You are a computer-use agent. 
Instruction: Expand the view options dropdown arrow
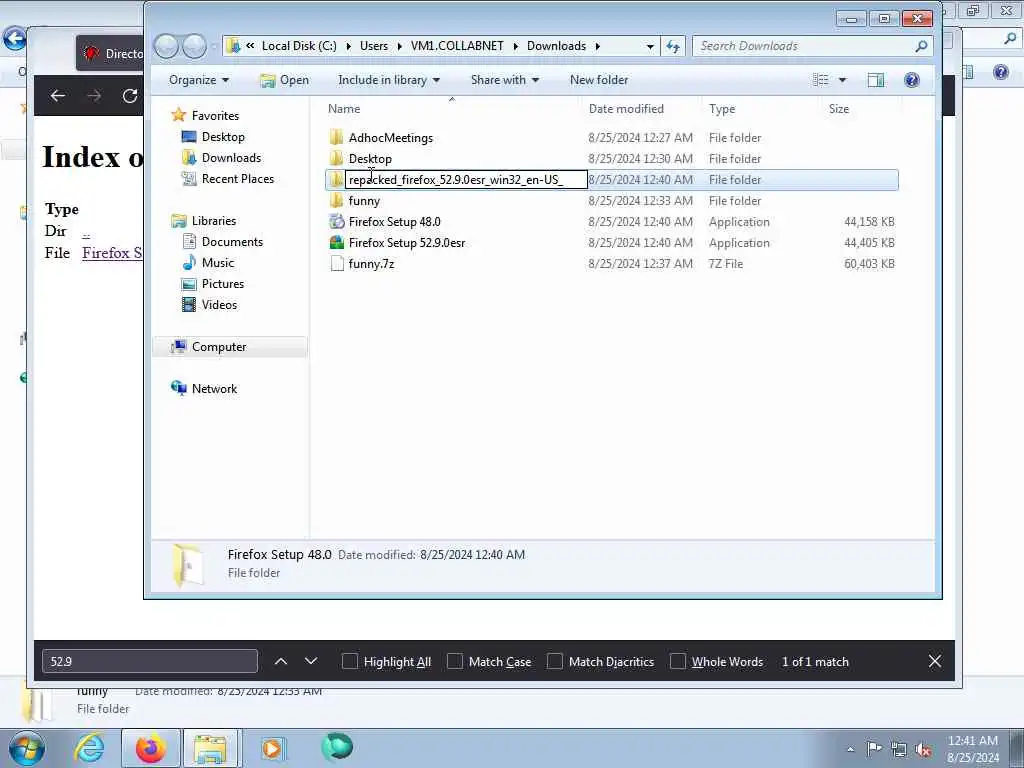[842, 80]
